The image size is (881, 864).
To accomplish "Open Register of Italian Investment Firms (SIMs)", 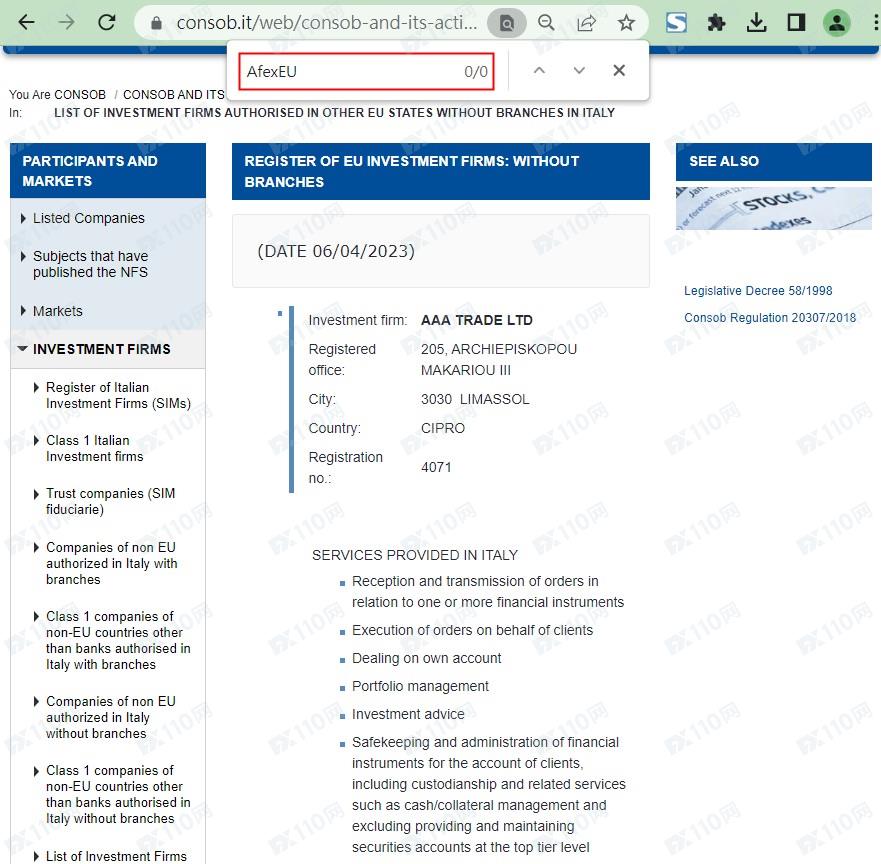I will [117, 395].
